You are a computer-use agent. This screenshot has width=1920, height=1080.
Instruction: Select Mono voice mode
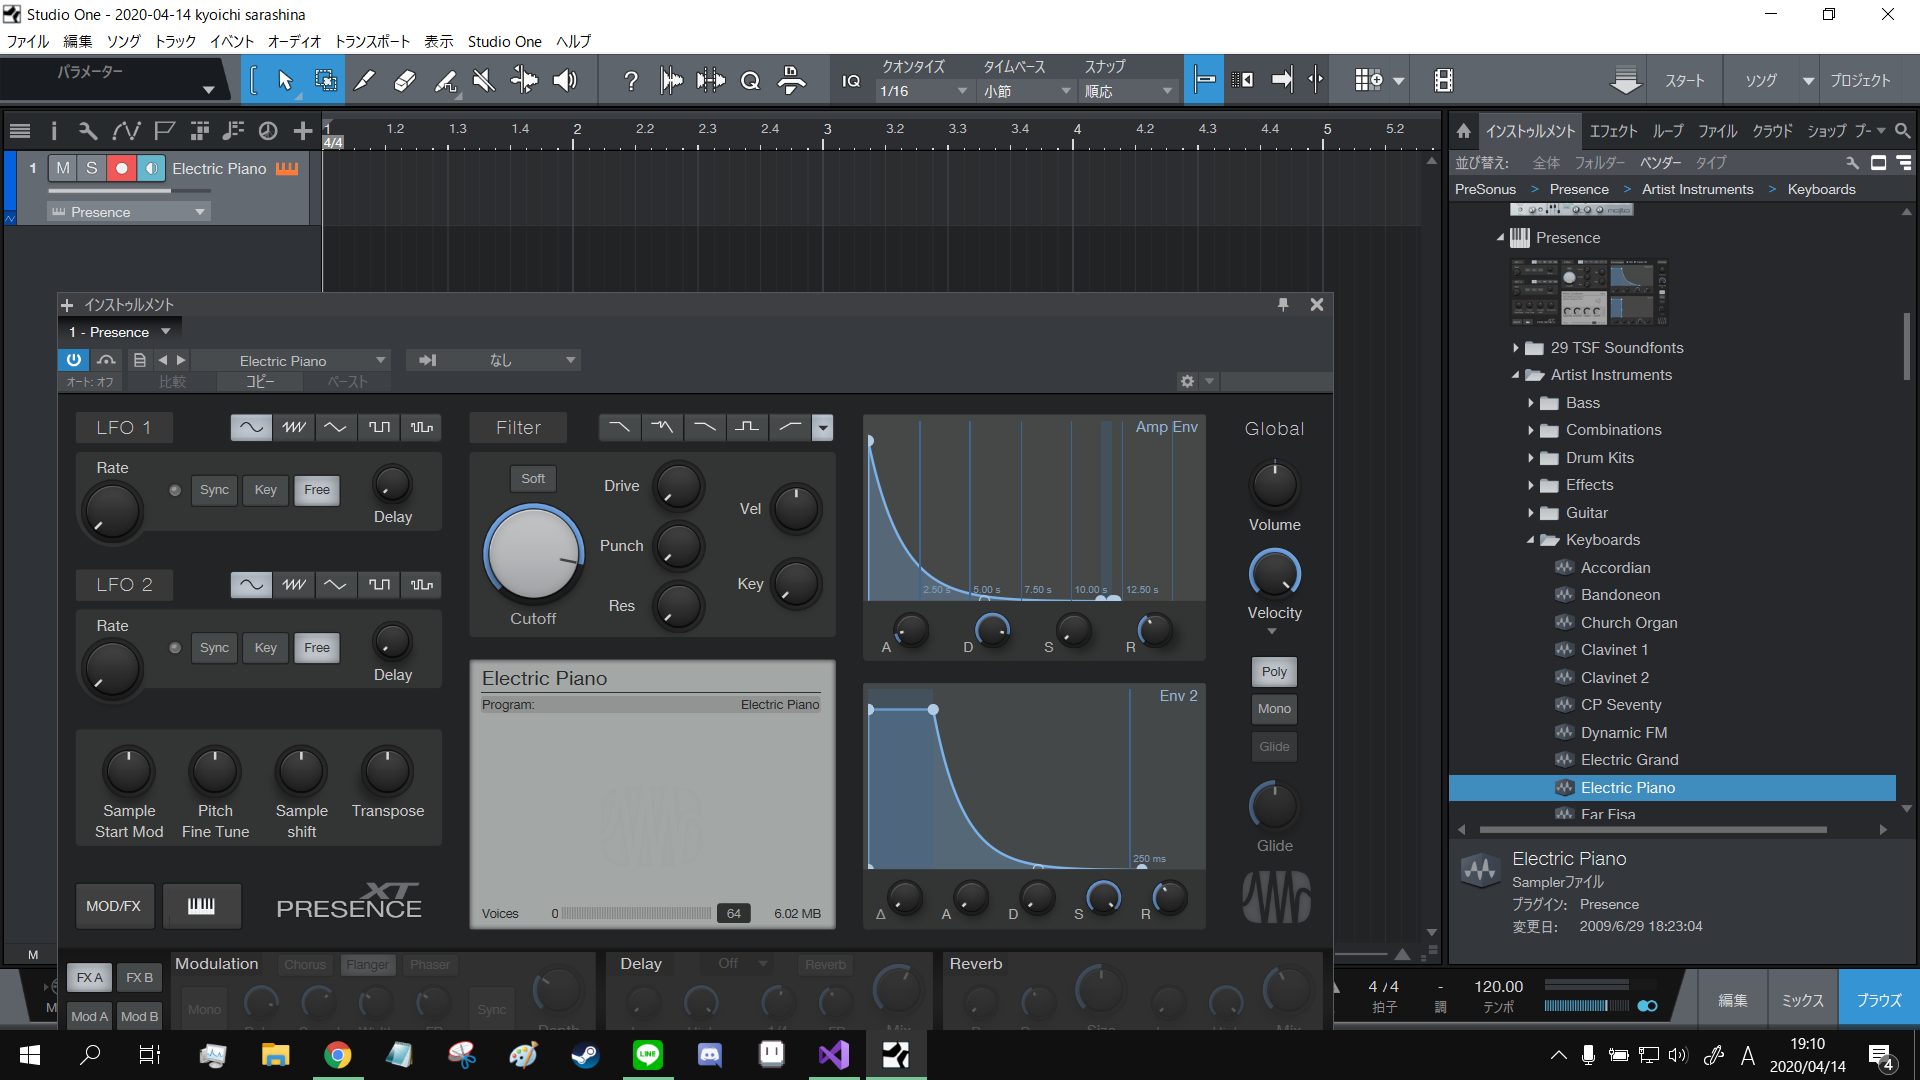coord(1274,709)
